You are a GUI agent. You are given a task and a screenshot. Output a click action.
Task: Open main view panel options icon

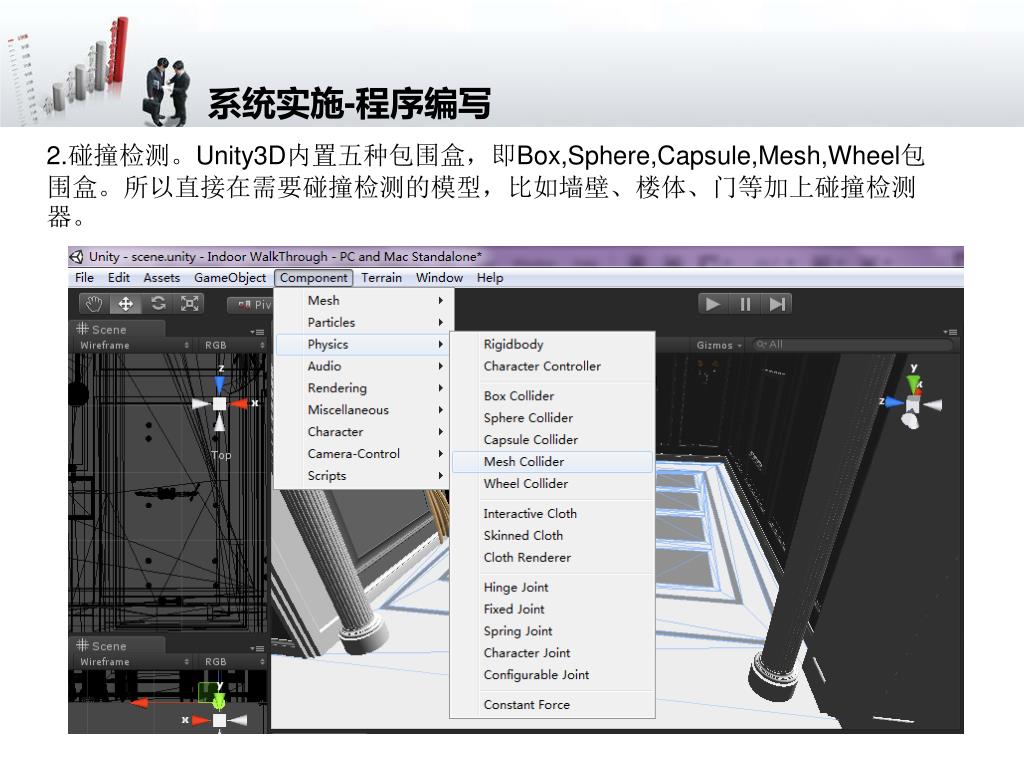(950, 332)
